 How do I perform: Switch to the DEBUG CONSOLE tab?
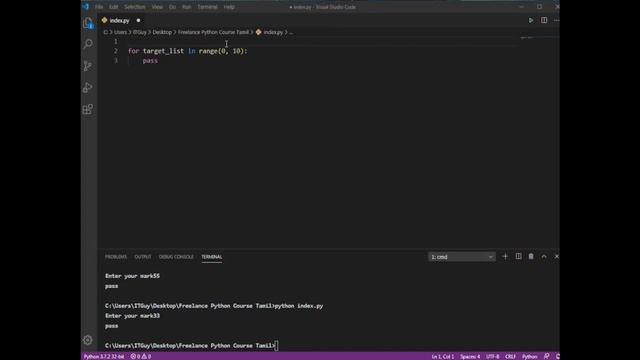click(176, 257)
